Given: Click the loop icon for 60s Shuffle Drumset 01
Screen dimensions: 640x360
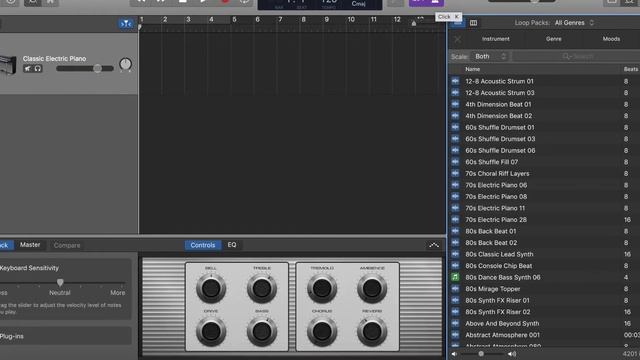Looking at the screenshot, I should pos(455,127).
